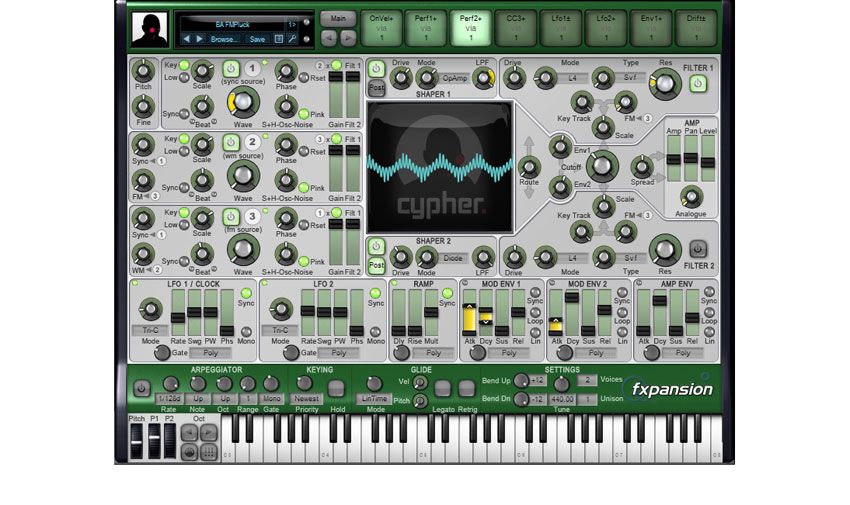Click the Glide Vel knob
The height and width of the screenshot is (505, 850).
420,383
